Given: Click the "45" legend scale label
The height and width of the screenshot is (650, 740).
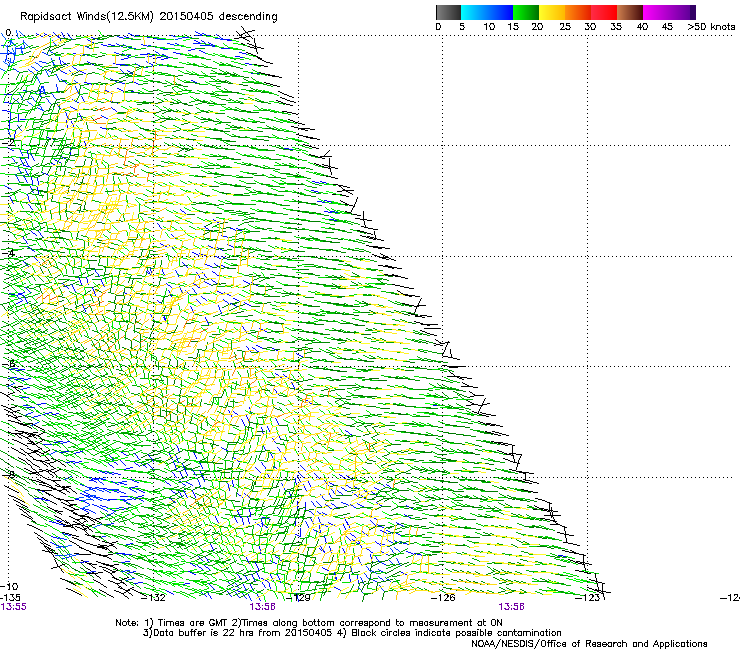Looking at the screenshot, I should tap(667, 27).
